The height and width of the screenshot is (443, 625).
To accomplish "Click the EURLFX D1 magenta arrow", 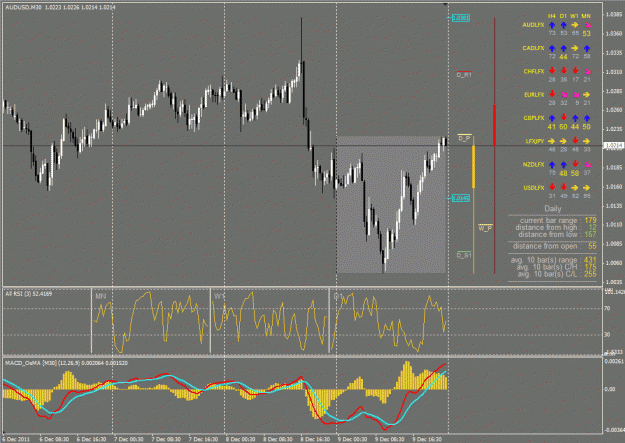I will 564,95.
